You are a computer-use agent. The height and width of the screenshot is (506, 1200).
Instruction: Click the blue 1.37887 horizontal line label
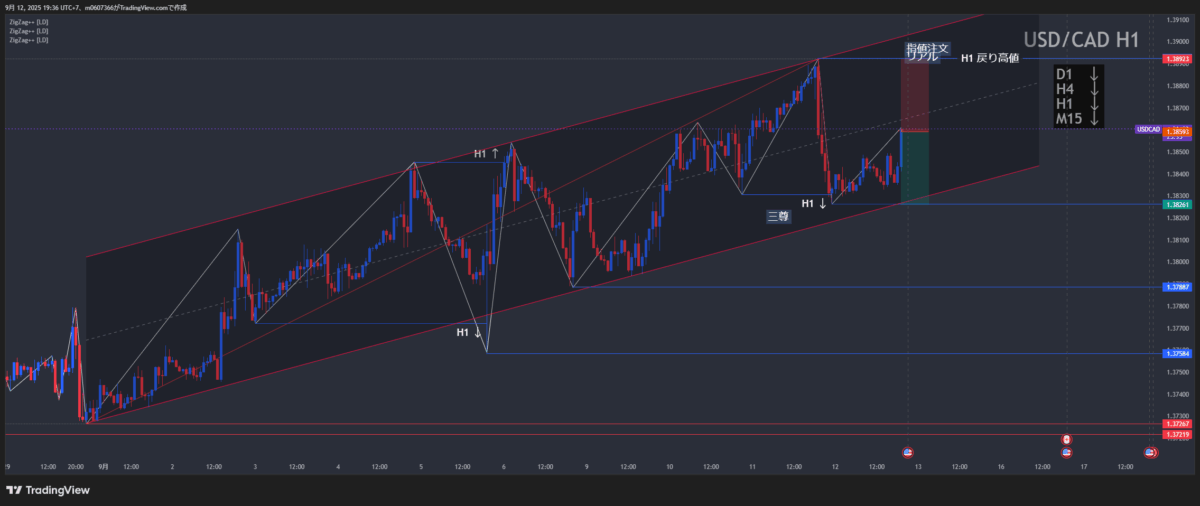(x=1178, y=287)
